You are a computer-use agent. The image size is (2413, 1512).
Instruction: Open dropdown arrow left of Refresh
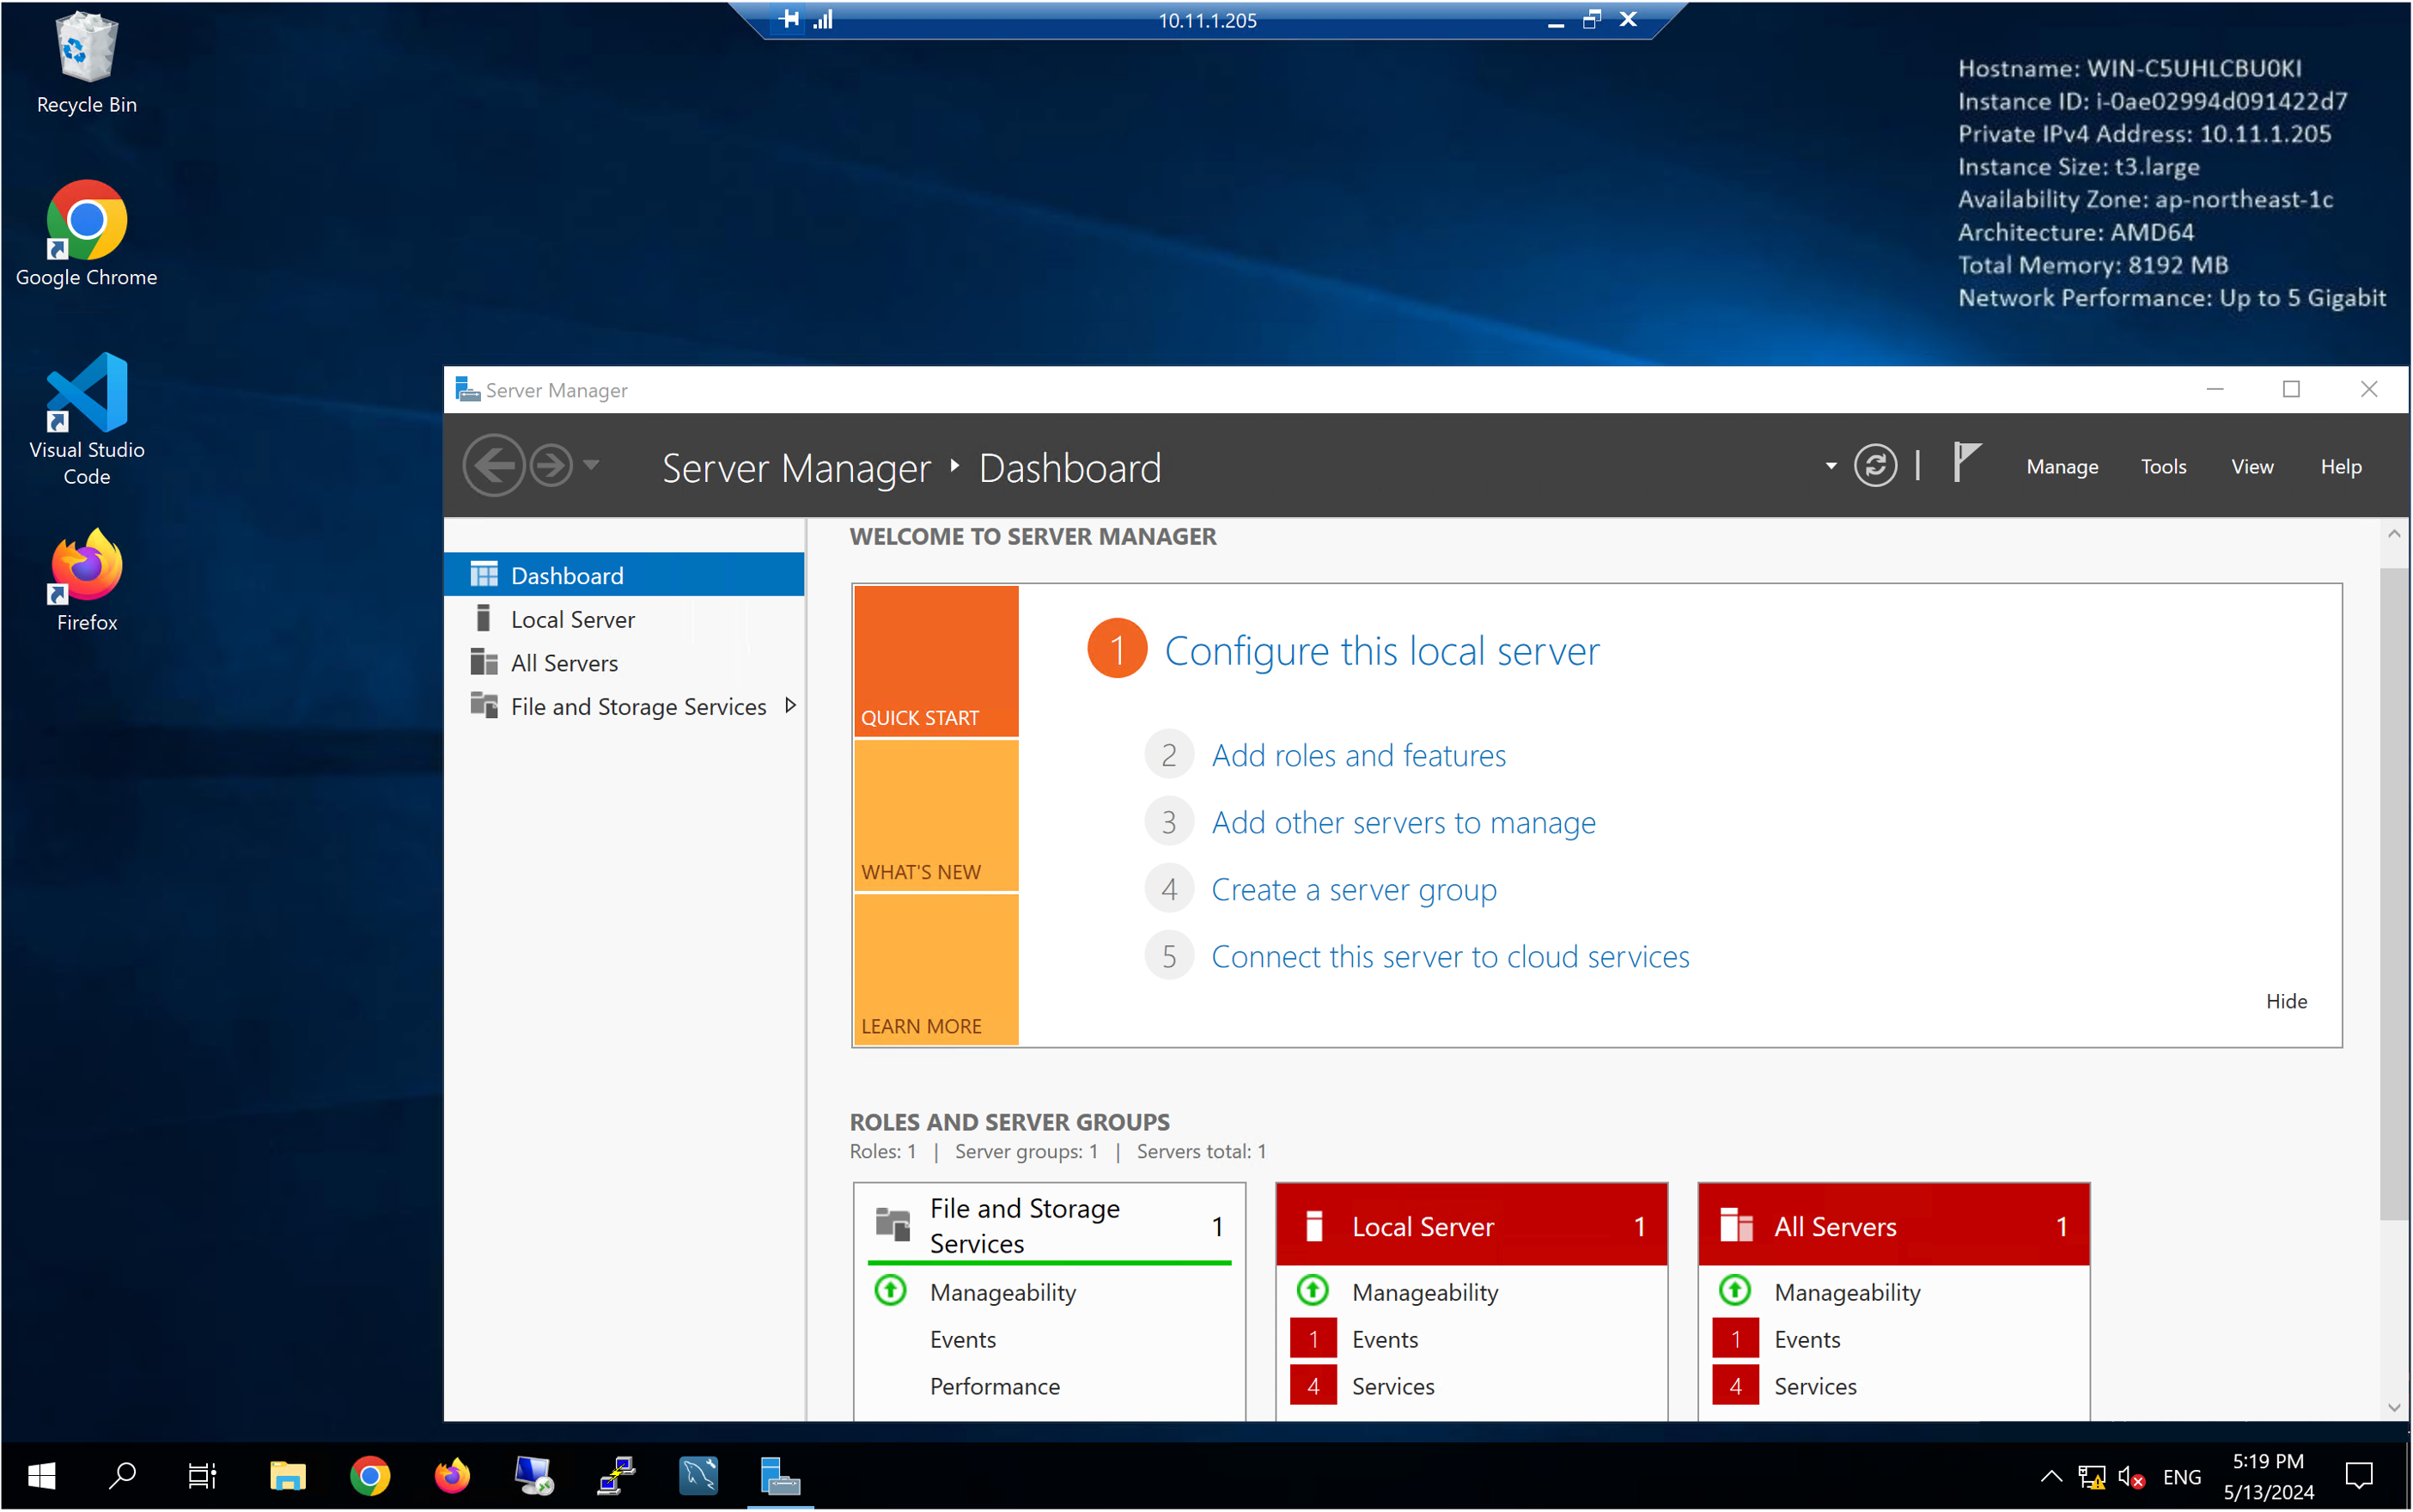(1831, 466)
